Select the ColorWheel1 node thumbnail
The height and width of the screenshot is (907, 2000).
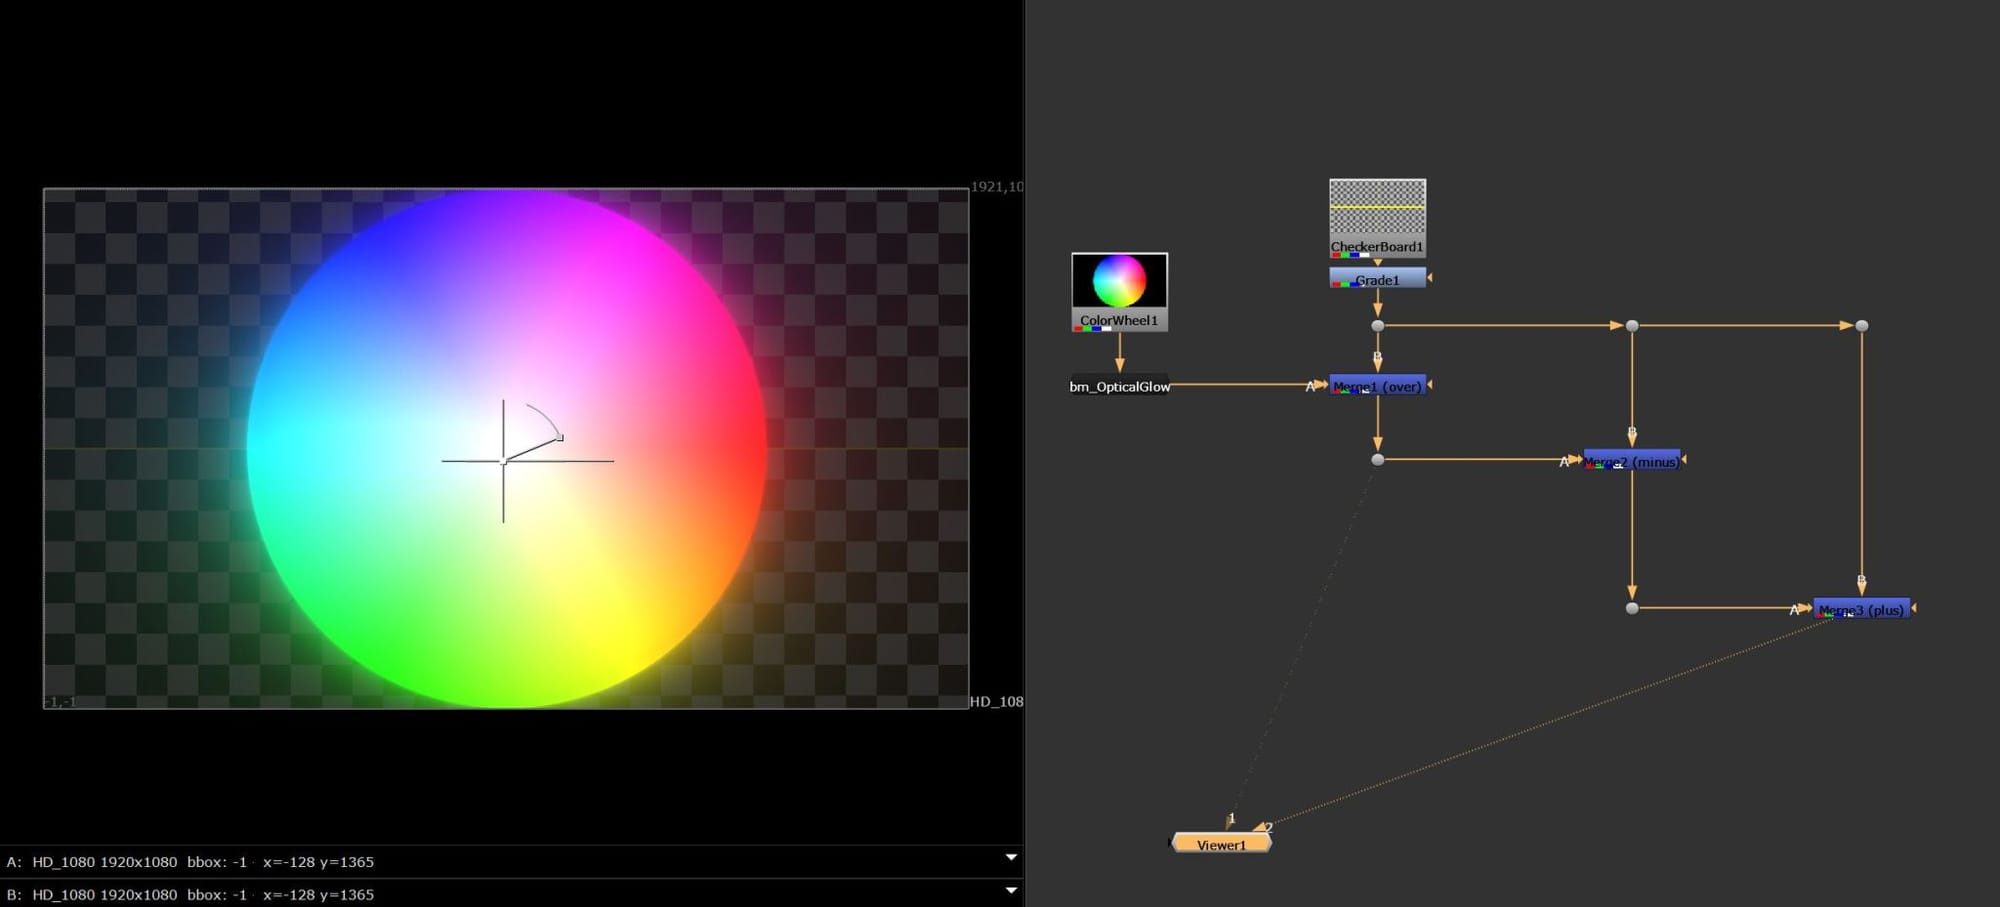pyautogui.click(x=1119, y=281)
